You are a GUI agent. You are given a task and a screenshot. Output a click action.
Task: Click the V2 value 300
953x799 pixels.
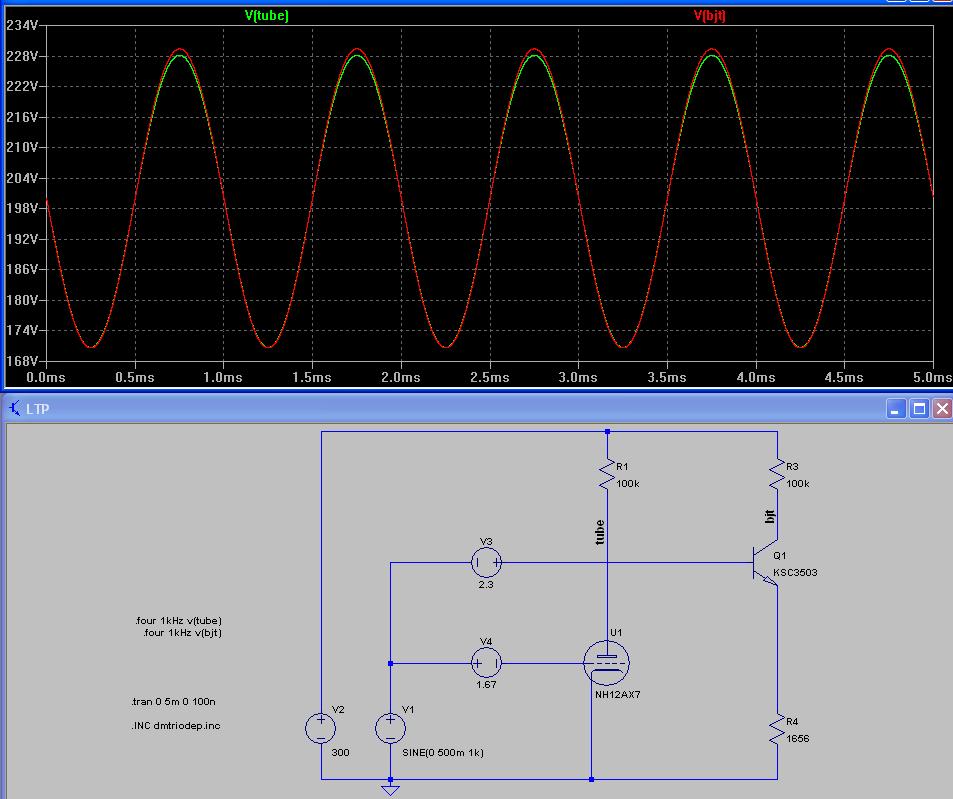click(x=340, y=752)
